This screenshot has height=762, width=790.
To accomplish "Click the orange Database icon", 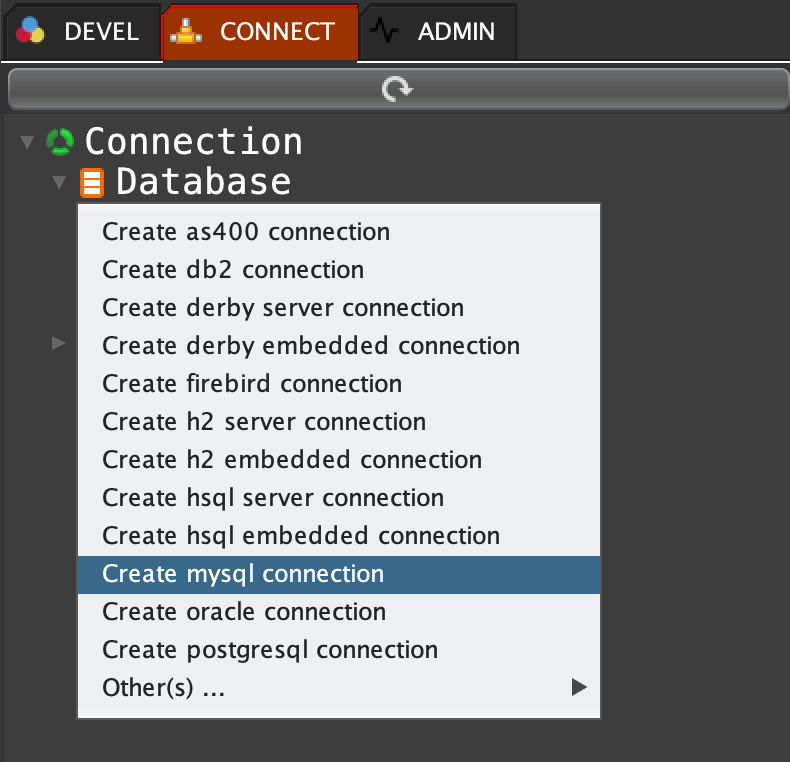I will pos(92,183).
